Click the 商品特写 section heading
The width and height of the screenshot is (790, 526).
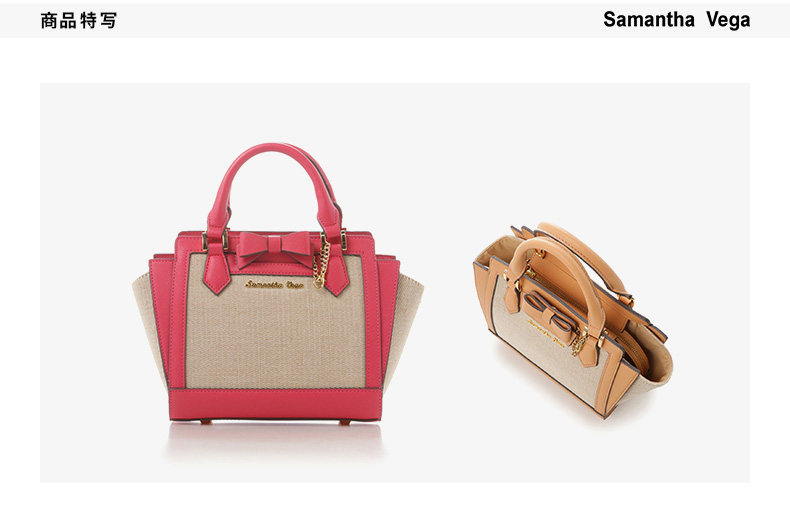coord(79,21)
